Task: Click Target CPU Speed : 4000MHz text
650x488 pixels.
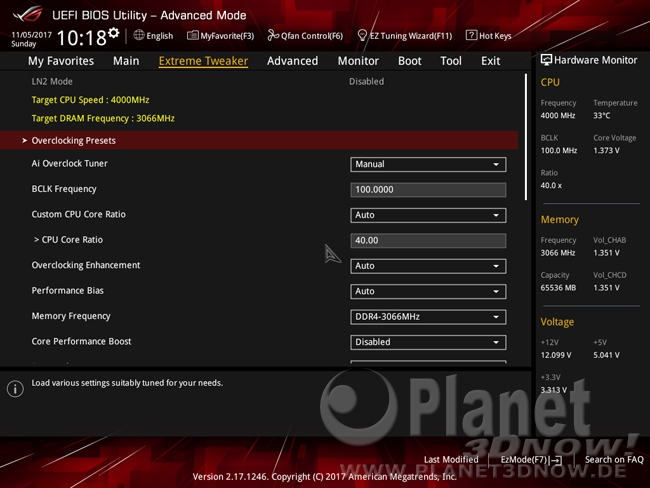Action: click(90, 100)
